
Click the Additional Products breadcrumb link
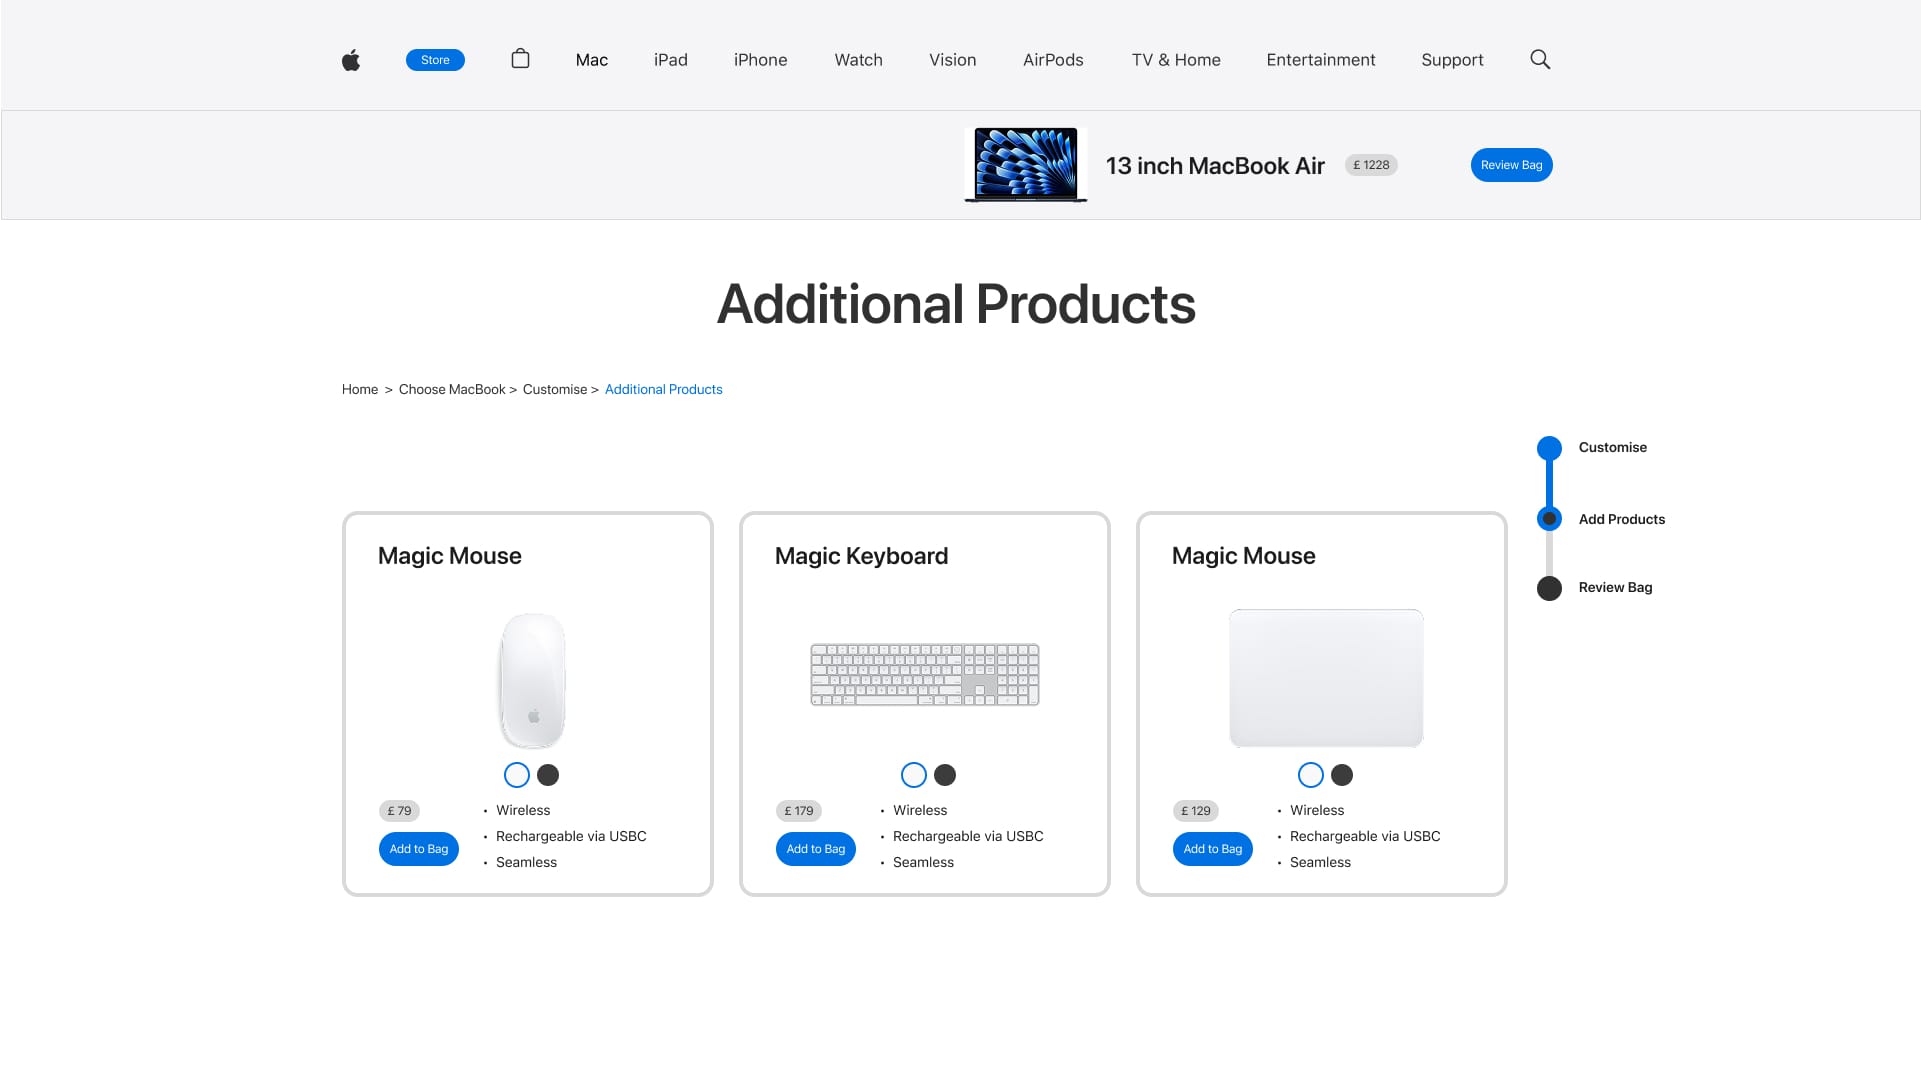pyautogui.click(x=664, y=390)
